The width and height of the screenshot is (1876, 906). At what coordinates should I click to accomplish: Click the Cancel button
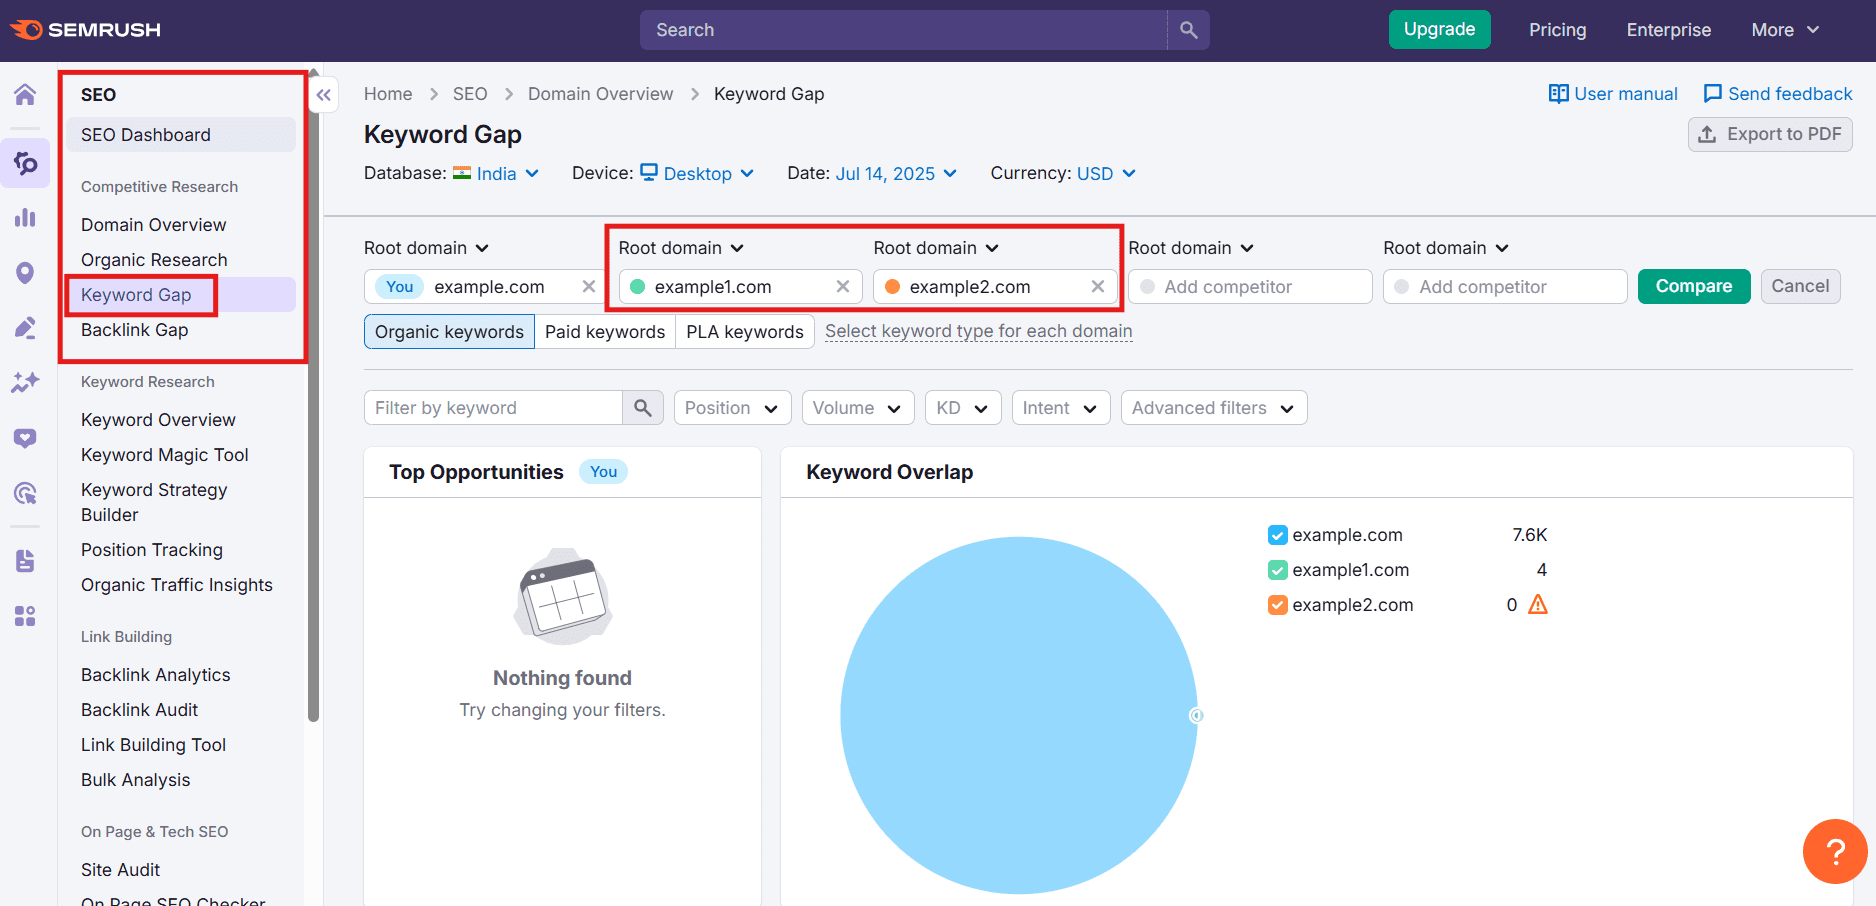[1800, 286]
